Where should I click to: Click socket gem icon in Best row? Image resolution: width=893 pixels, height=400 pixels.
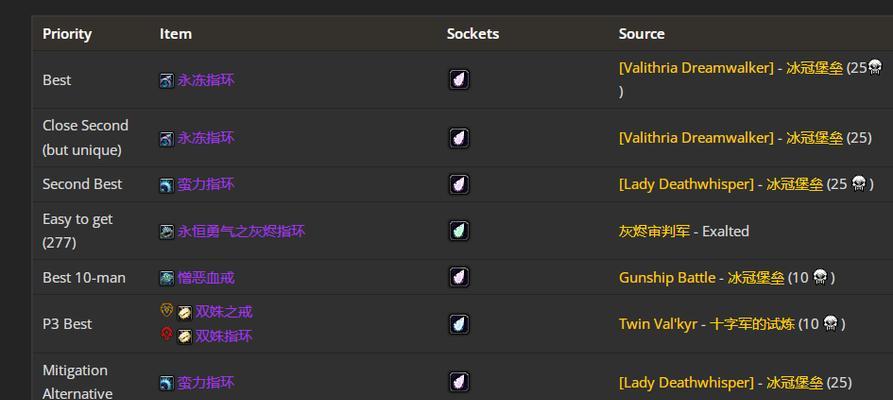[458, 80]
